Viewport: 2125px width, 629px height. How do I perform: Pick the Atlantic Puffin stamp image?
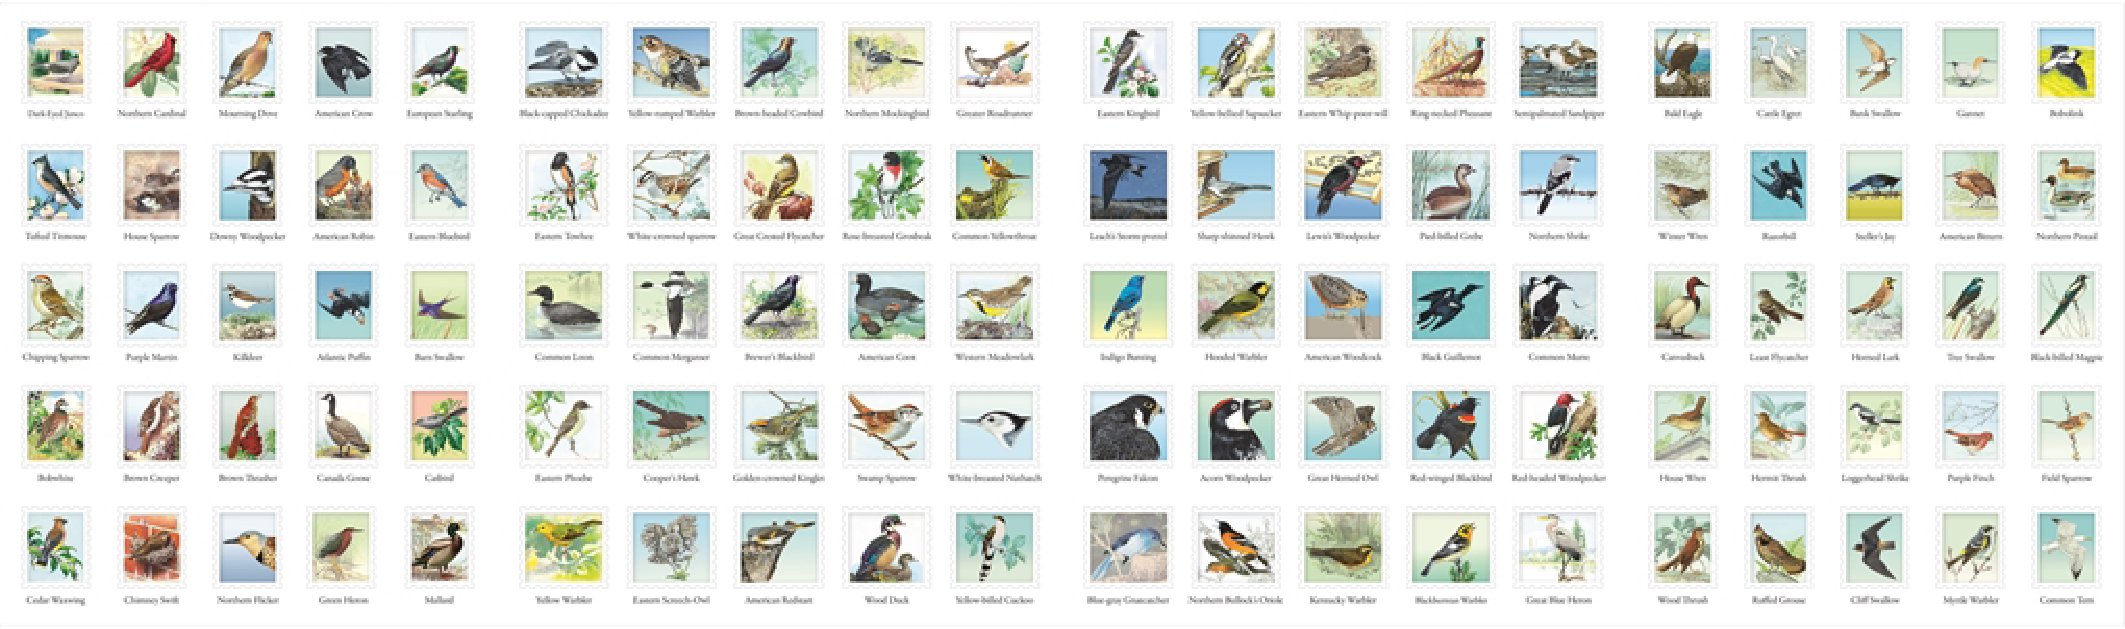tap(343, 305)
